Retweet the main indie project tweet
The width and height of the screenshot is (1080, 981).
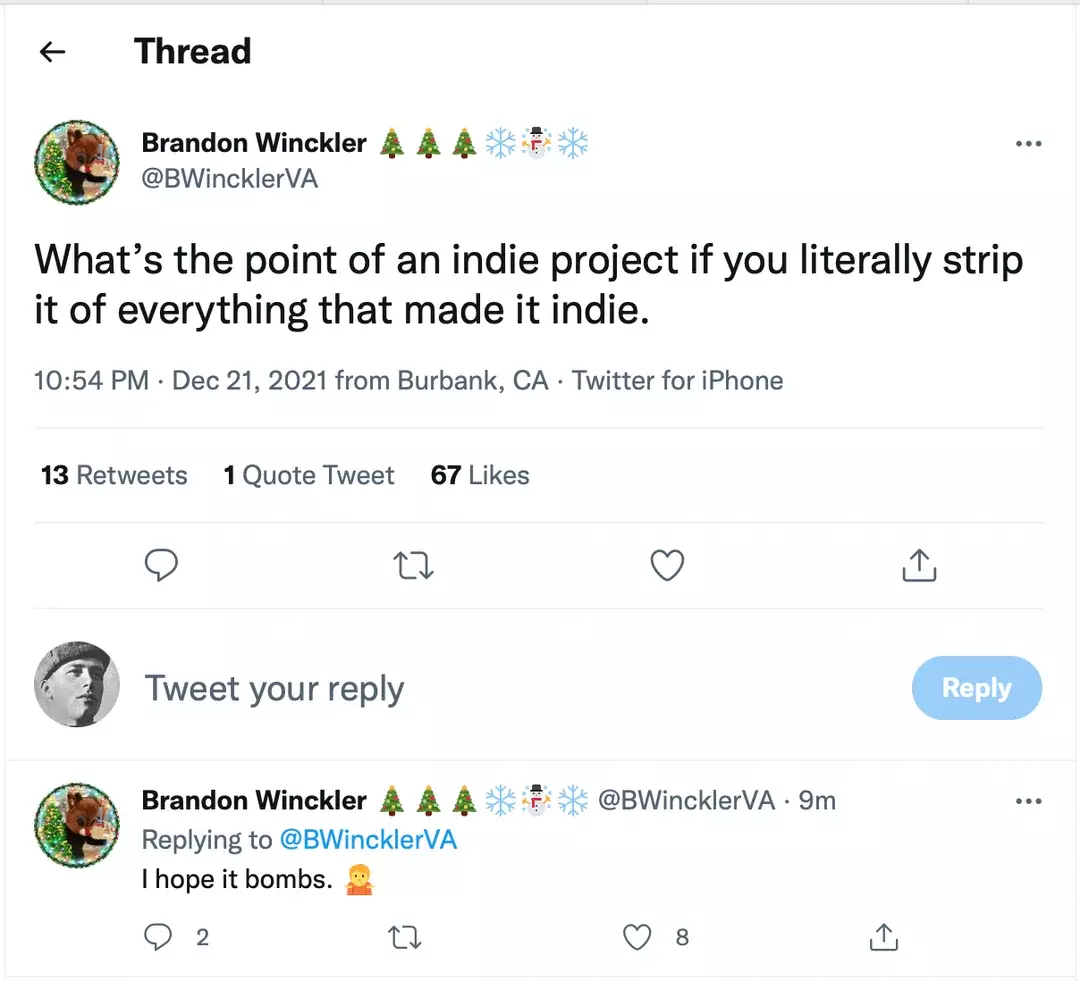[413, 565]
